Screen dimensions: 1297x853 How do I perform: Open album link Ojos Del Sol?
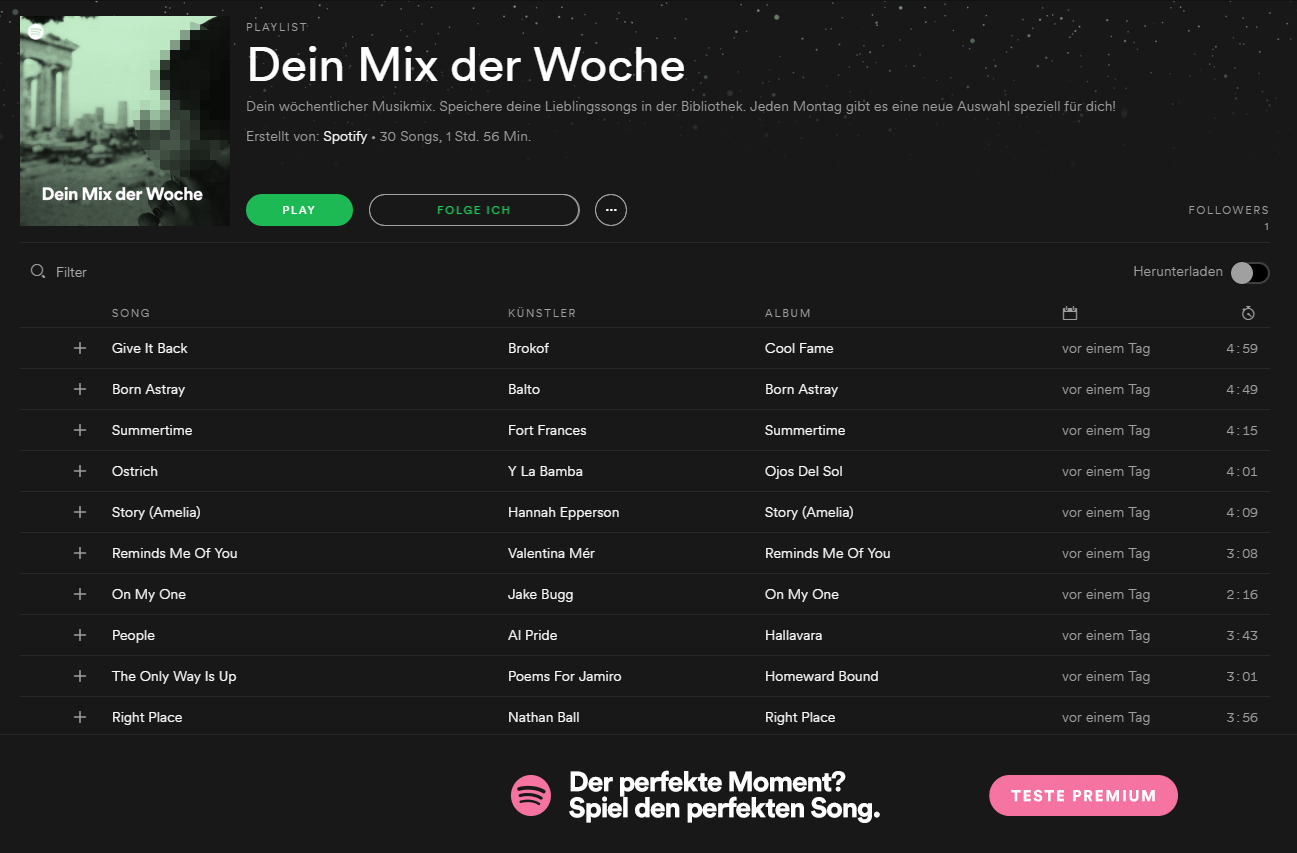coord(804,471)
